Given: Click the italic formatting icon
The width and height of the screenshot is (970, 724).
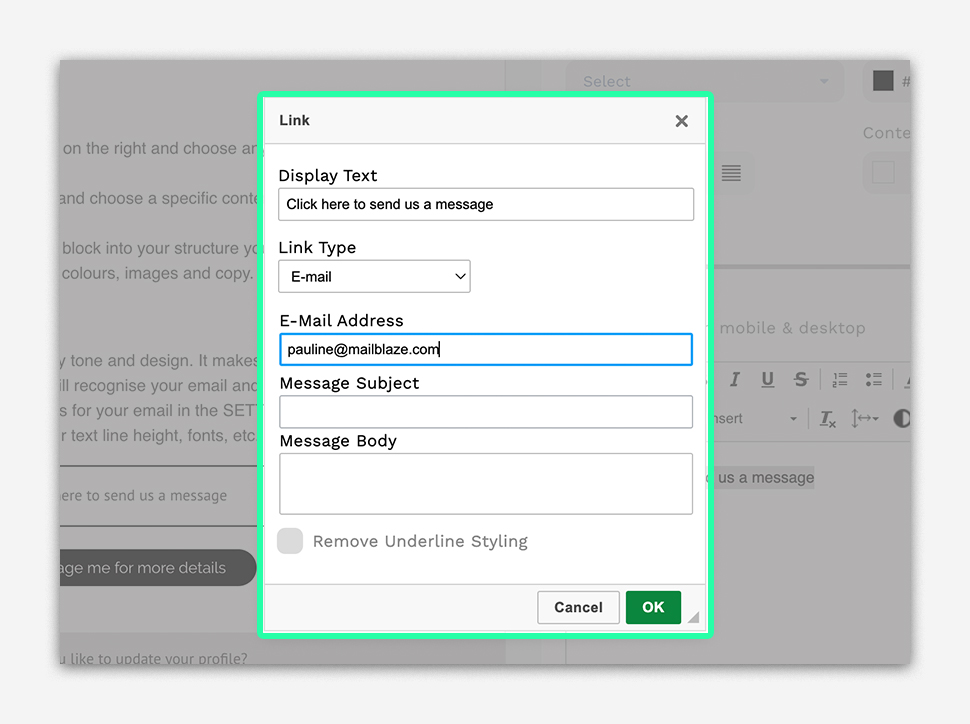Looking at the screenshot, I should coord(734,379).
